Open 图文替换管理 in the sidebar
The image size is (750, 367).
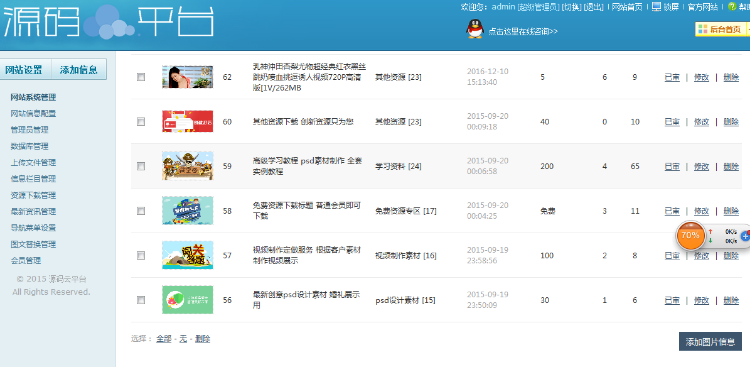pos(33,244)
